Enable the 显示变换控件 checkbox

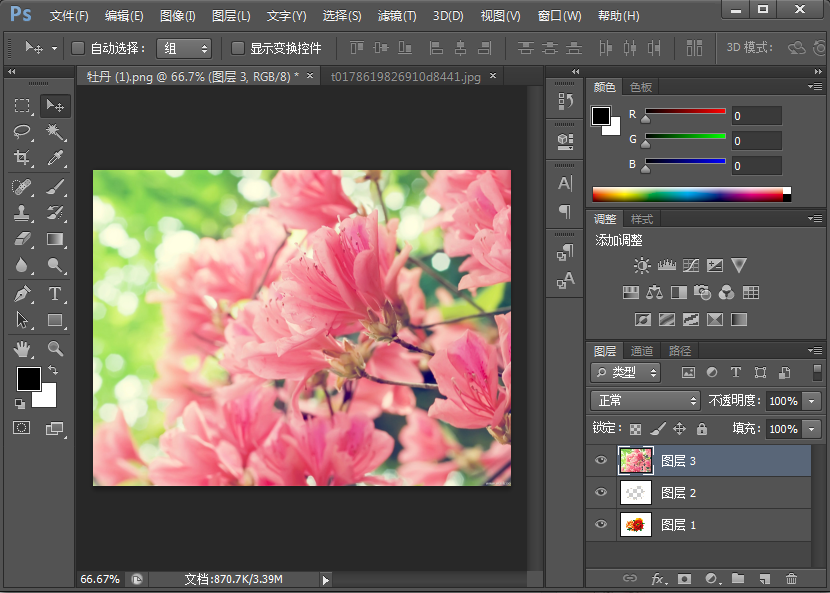click(x=238, y=48)
